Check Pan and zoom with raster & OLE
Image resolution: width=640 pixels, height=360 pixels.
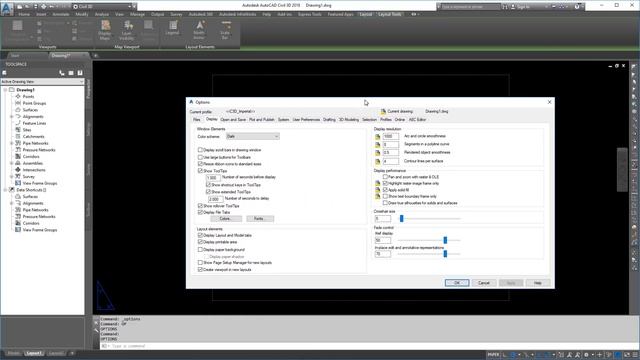(x=385, y=177)
